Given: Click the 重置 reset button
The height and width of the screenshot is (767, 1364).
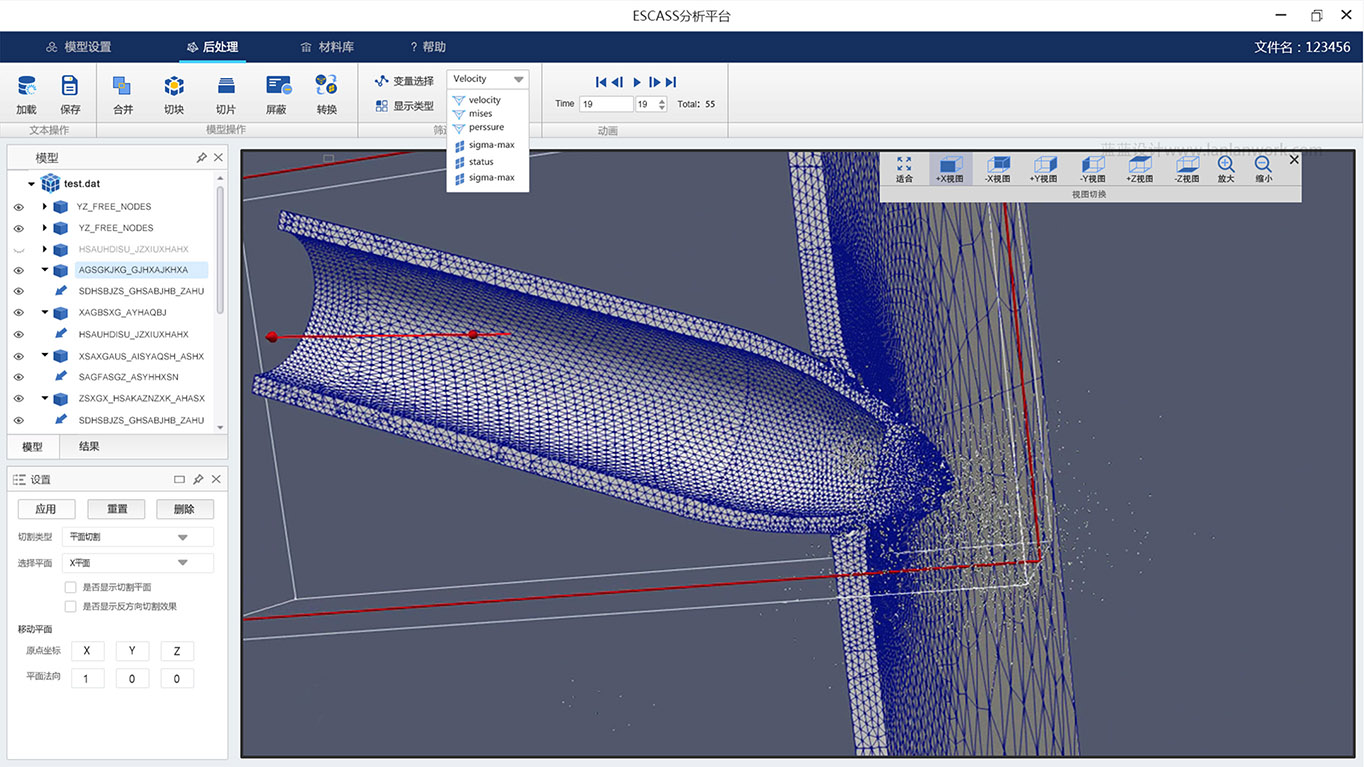Looking at the screenshot, I should coord(116,509).
